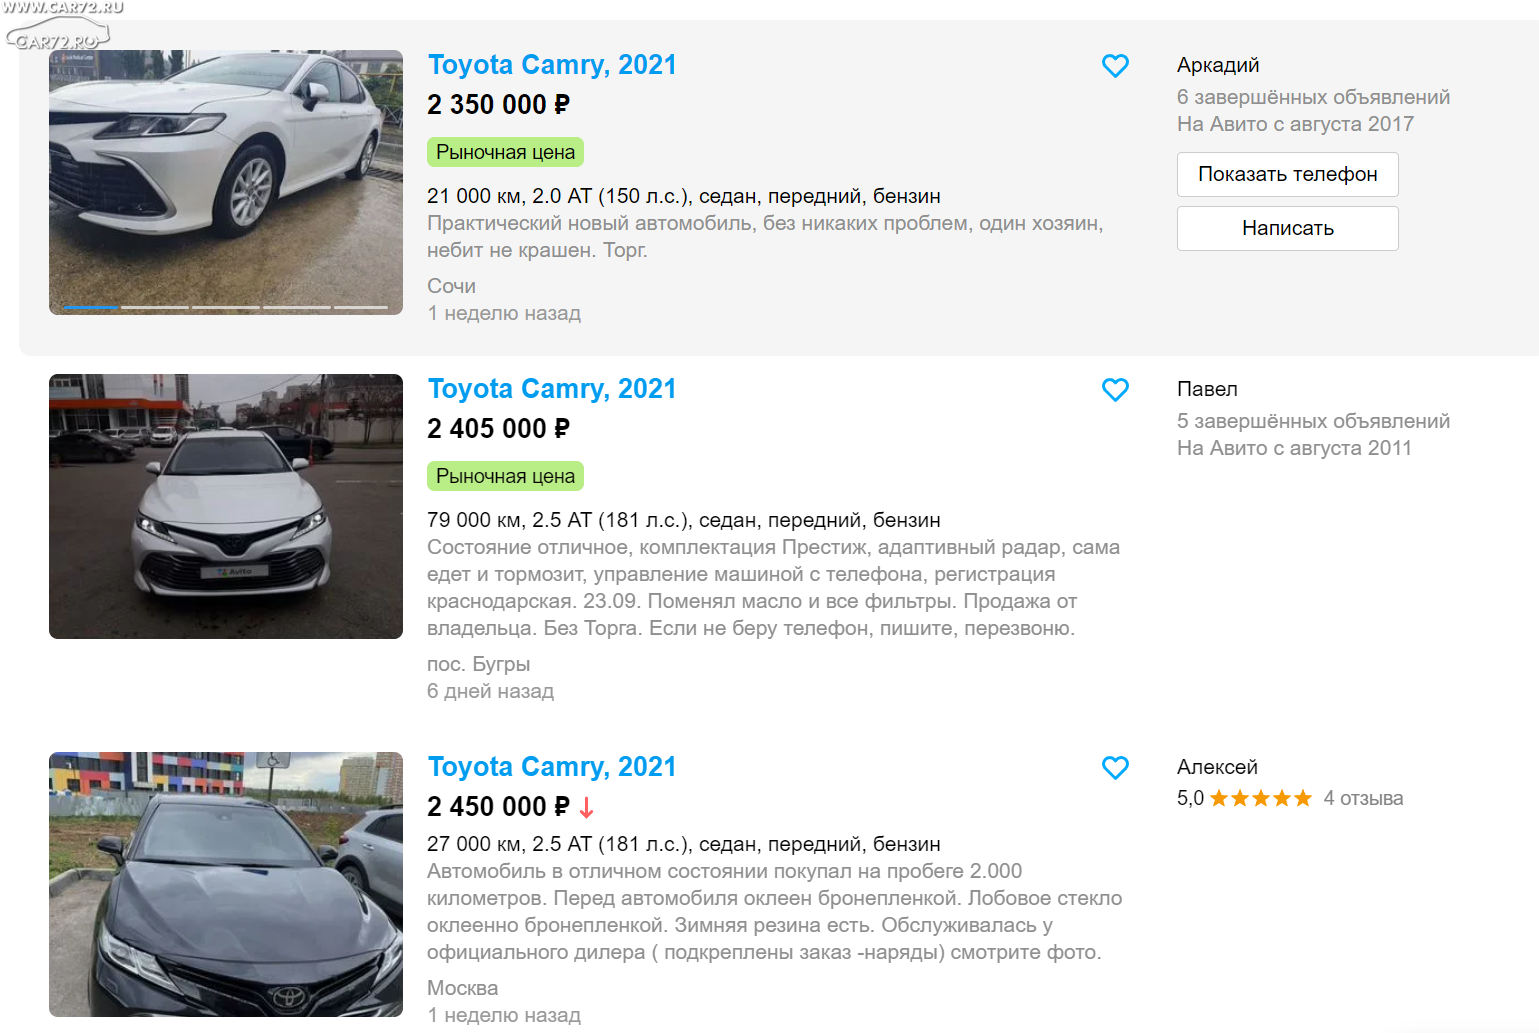
Task: Click the five-star rating of Алексей
Action: (x=1260, y=798)
